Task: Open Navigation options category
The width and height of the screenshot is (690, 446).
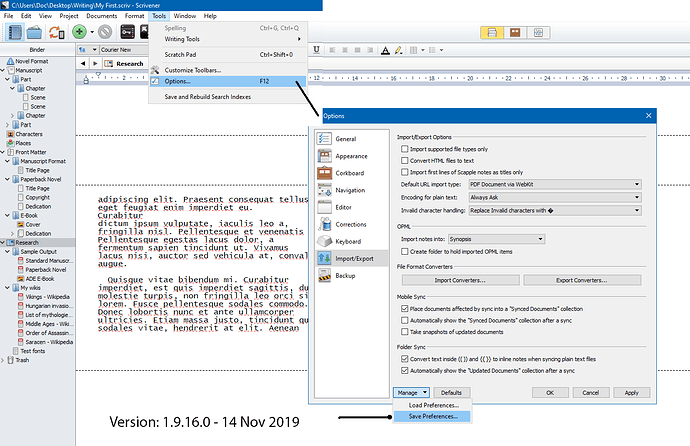Action: pyautogui.click(x=352, y=190)
